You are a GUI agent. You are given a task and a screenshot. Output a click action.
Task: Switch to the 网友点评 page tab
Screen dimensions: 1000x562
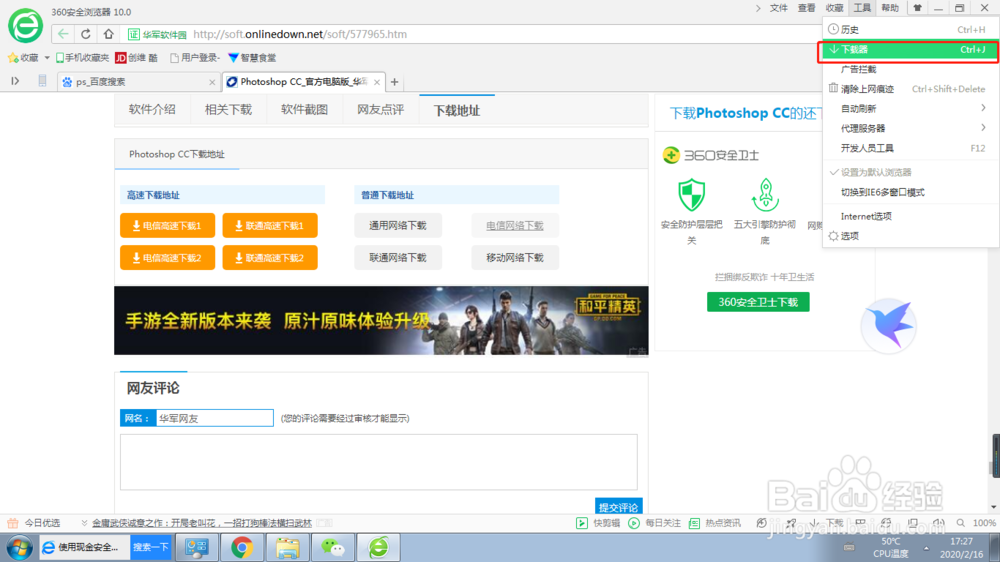pos(381,110)
